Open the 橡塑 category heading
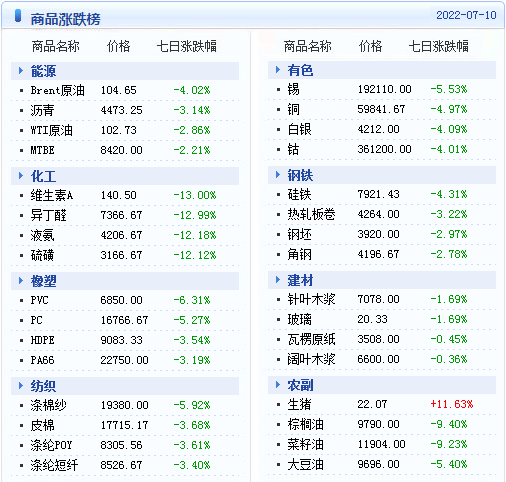The height and width of the screenshot is (482, 506). tap(43, 281)
